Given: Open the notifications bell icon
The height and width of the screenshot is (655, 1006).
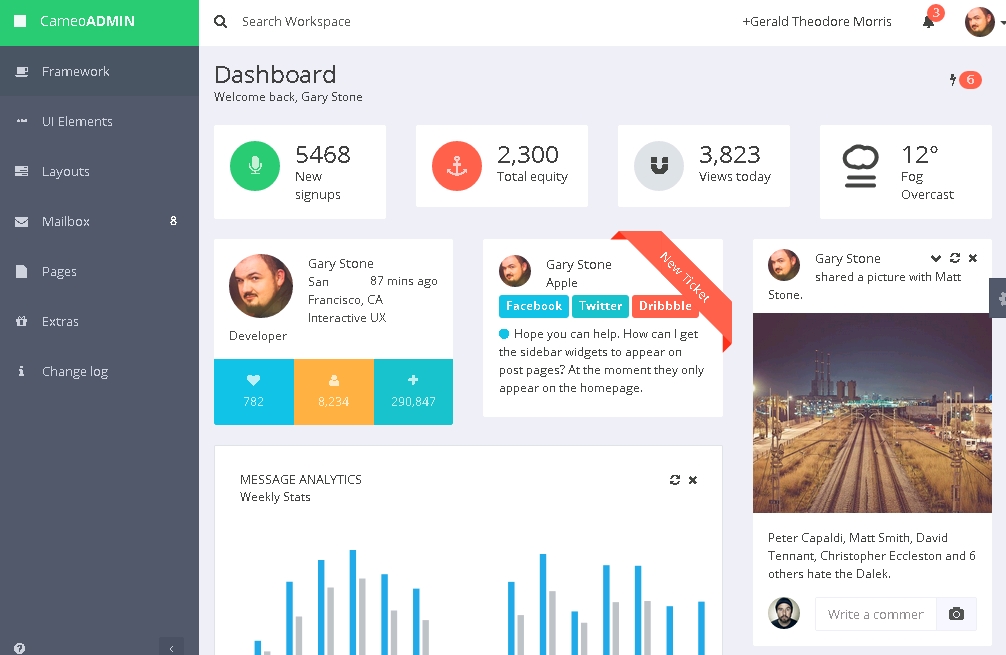Looking at the screenshot, I should [x=928, y=22].
